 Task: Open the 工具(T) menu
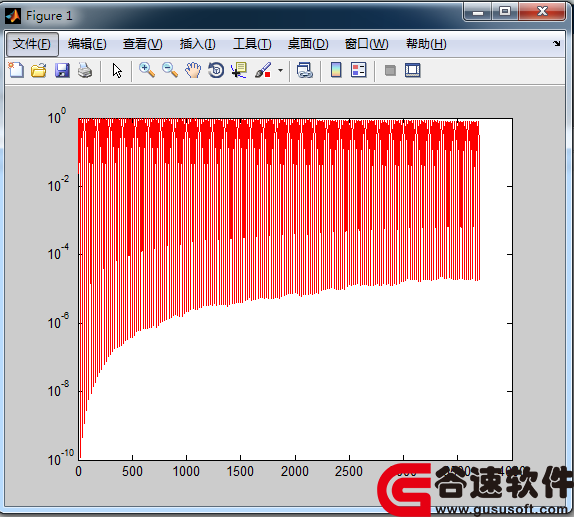252,44
